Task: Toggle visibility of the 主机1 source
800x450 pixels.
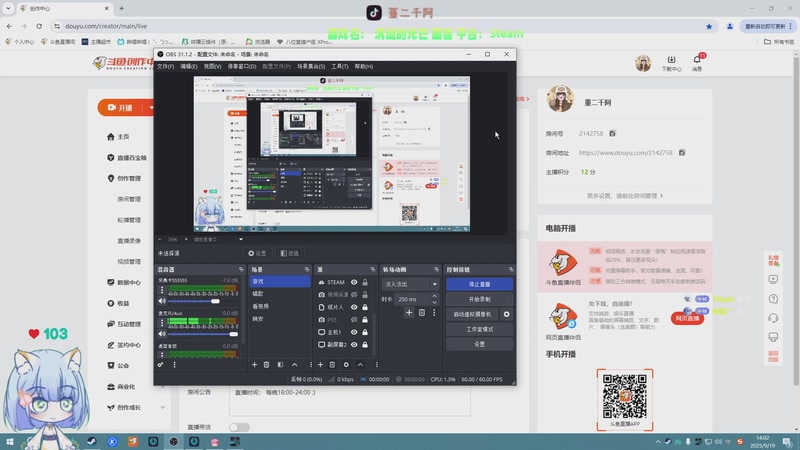Action: pyautogui.click(x=354, y=332)
